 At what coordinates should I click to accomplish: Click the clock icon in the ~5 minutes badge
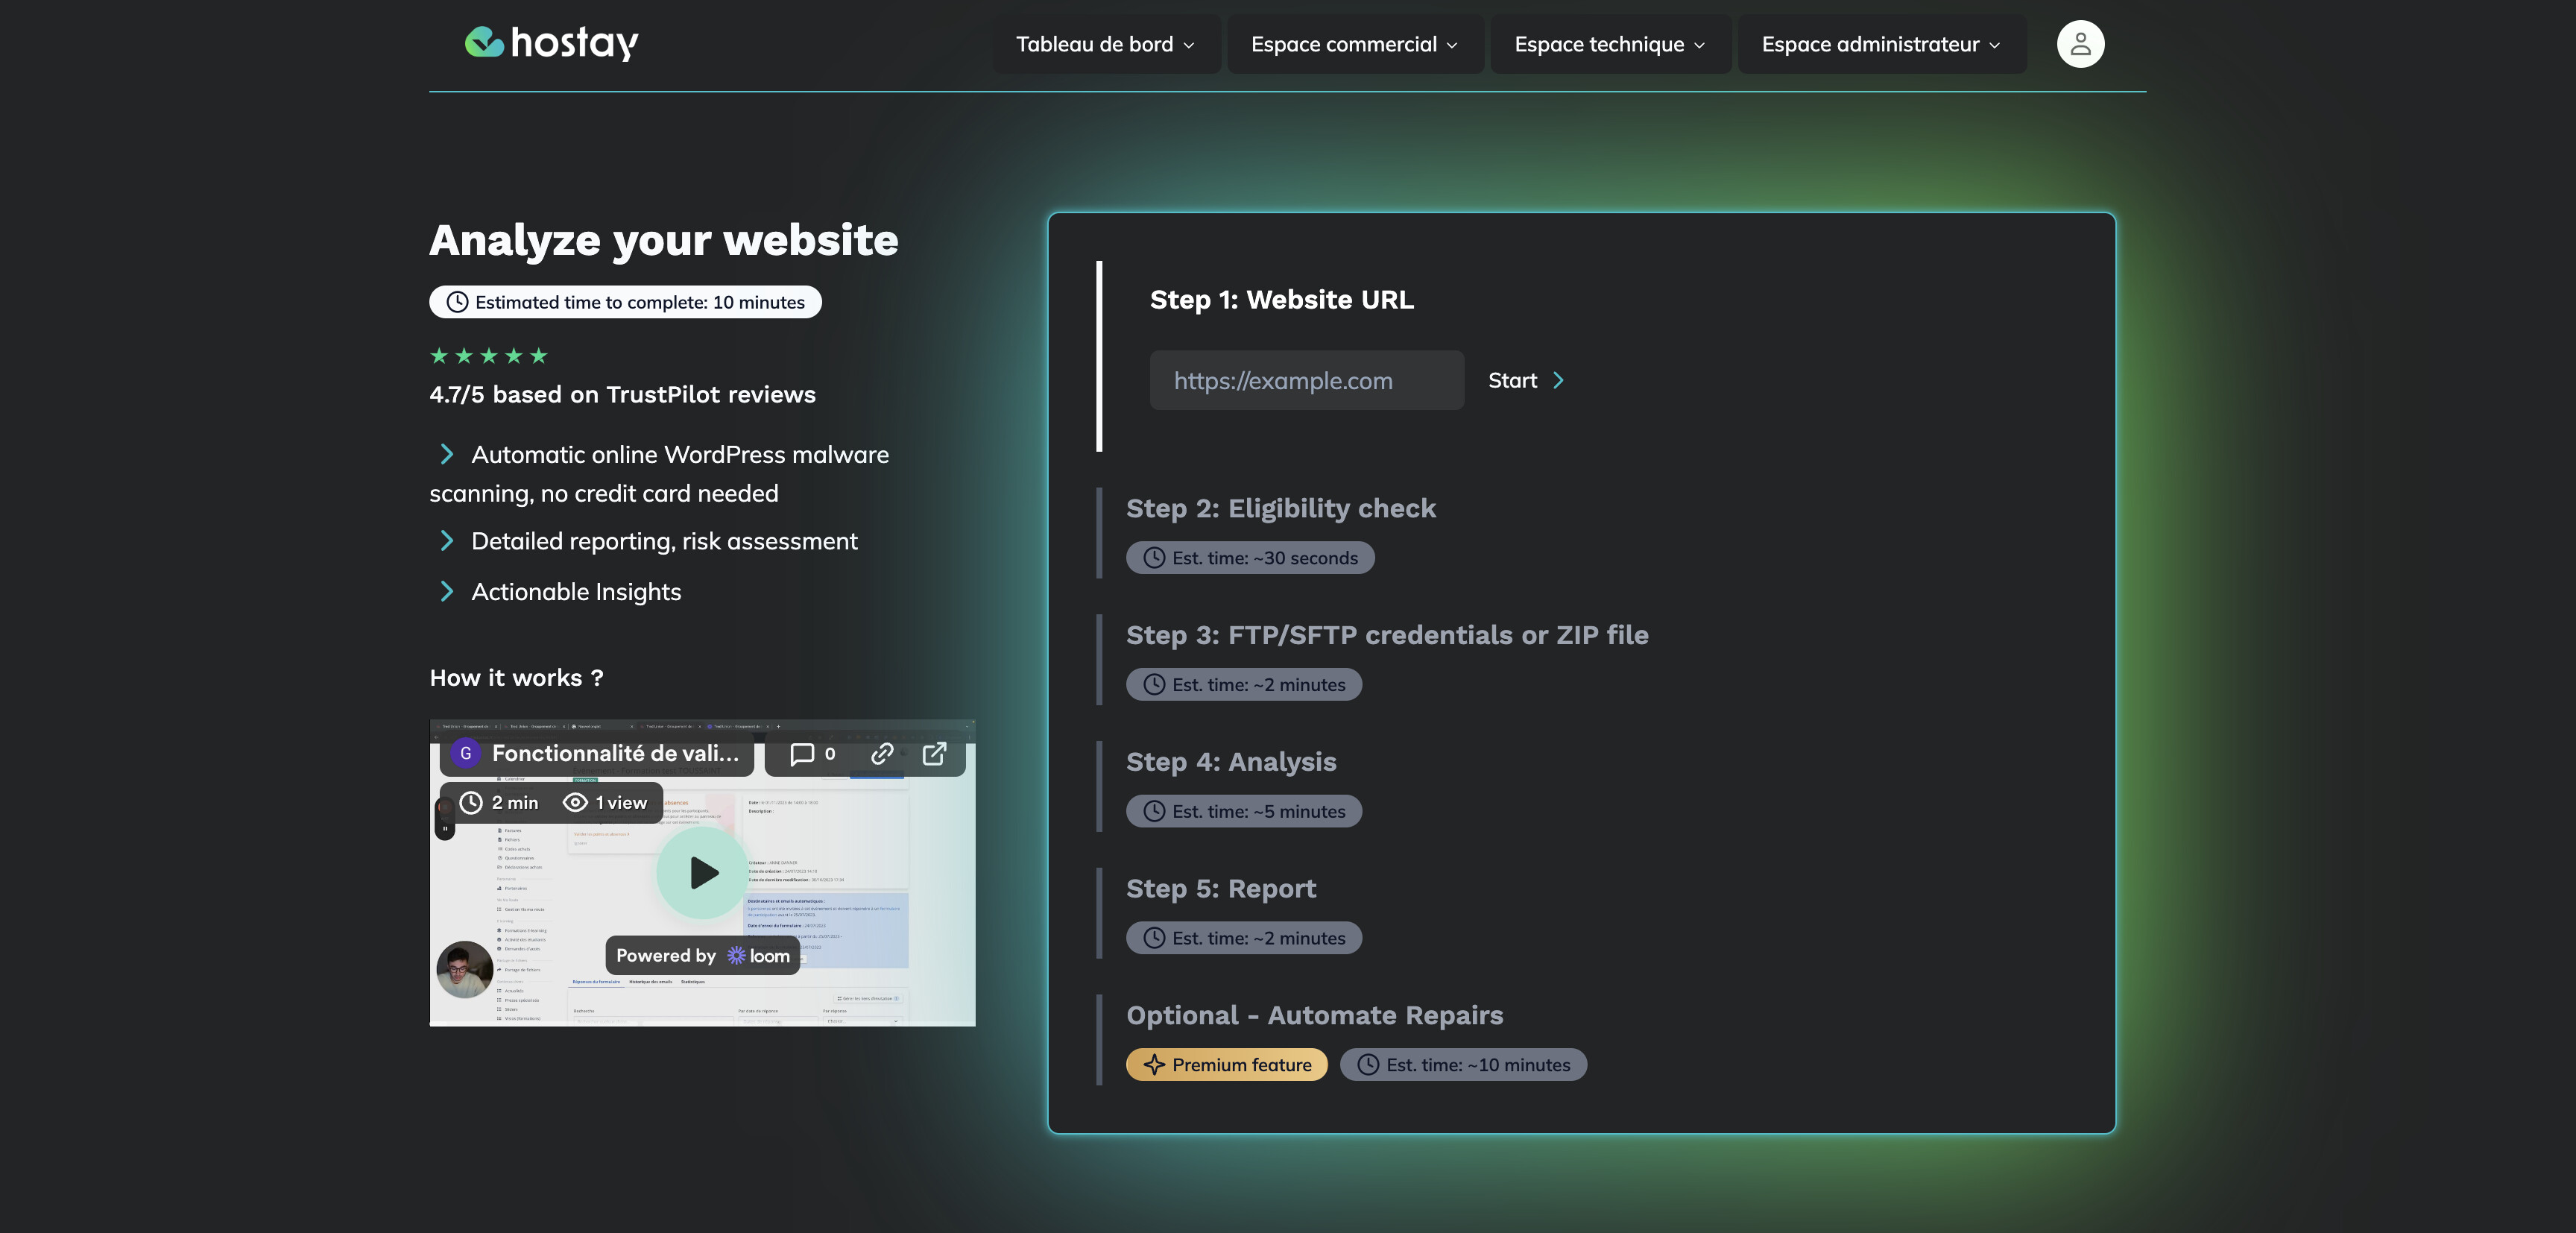click(1155, 811)
